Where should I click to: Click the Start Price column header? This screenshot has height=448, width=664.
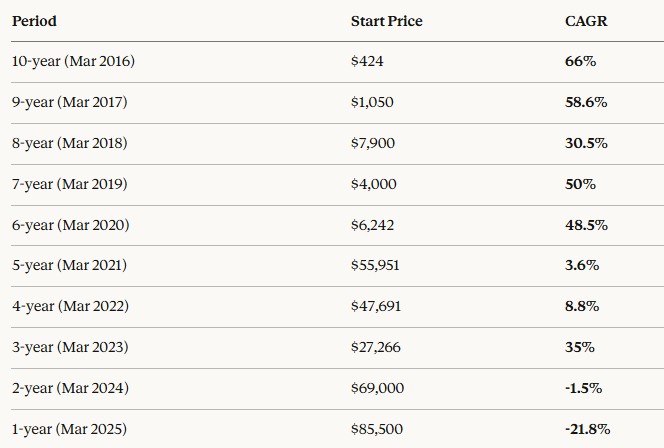387,21
